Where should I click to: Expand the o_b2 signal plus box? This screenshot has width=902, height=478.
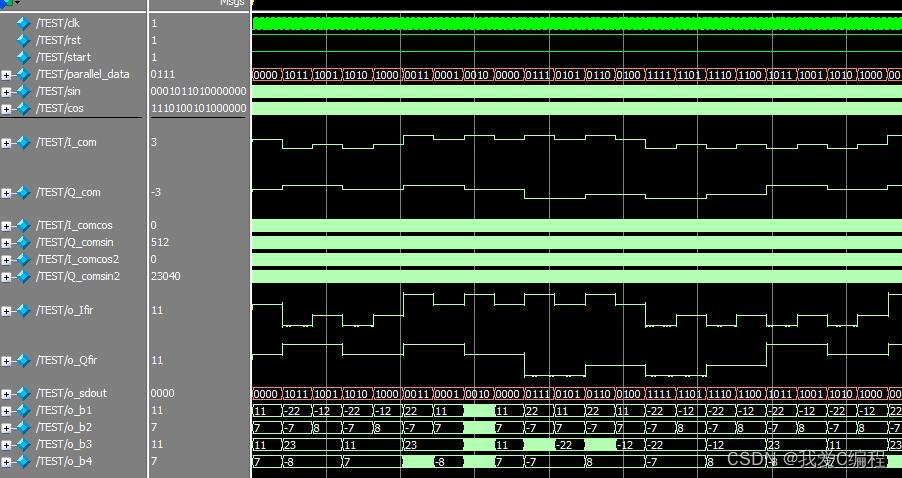[x=6, y=428]
